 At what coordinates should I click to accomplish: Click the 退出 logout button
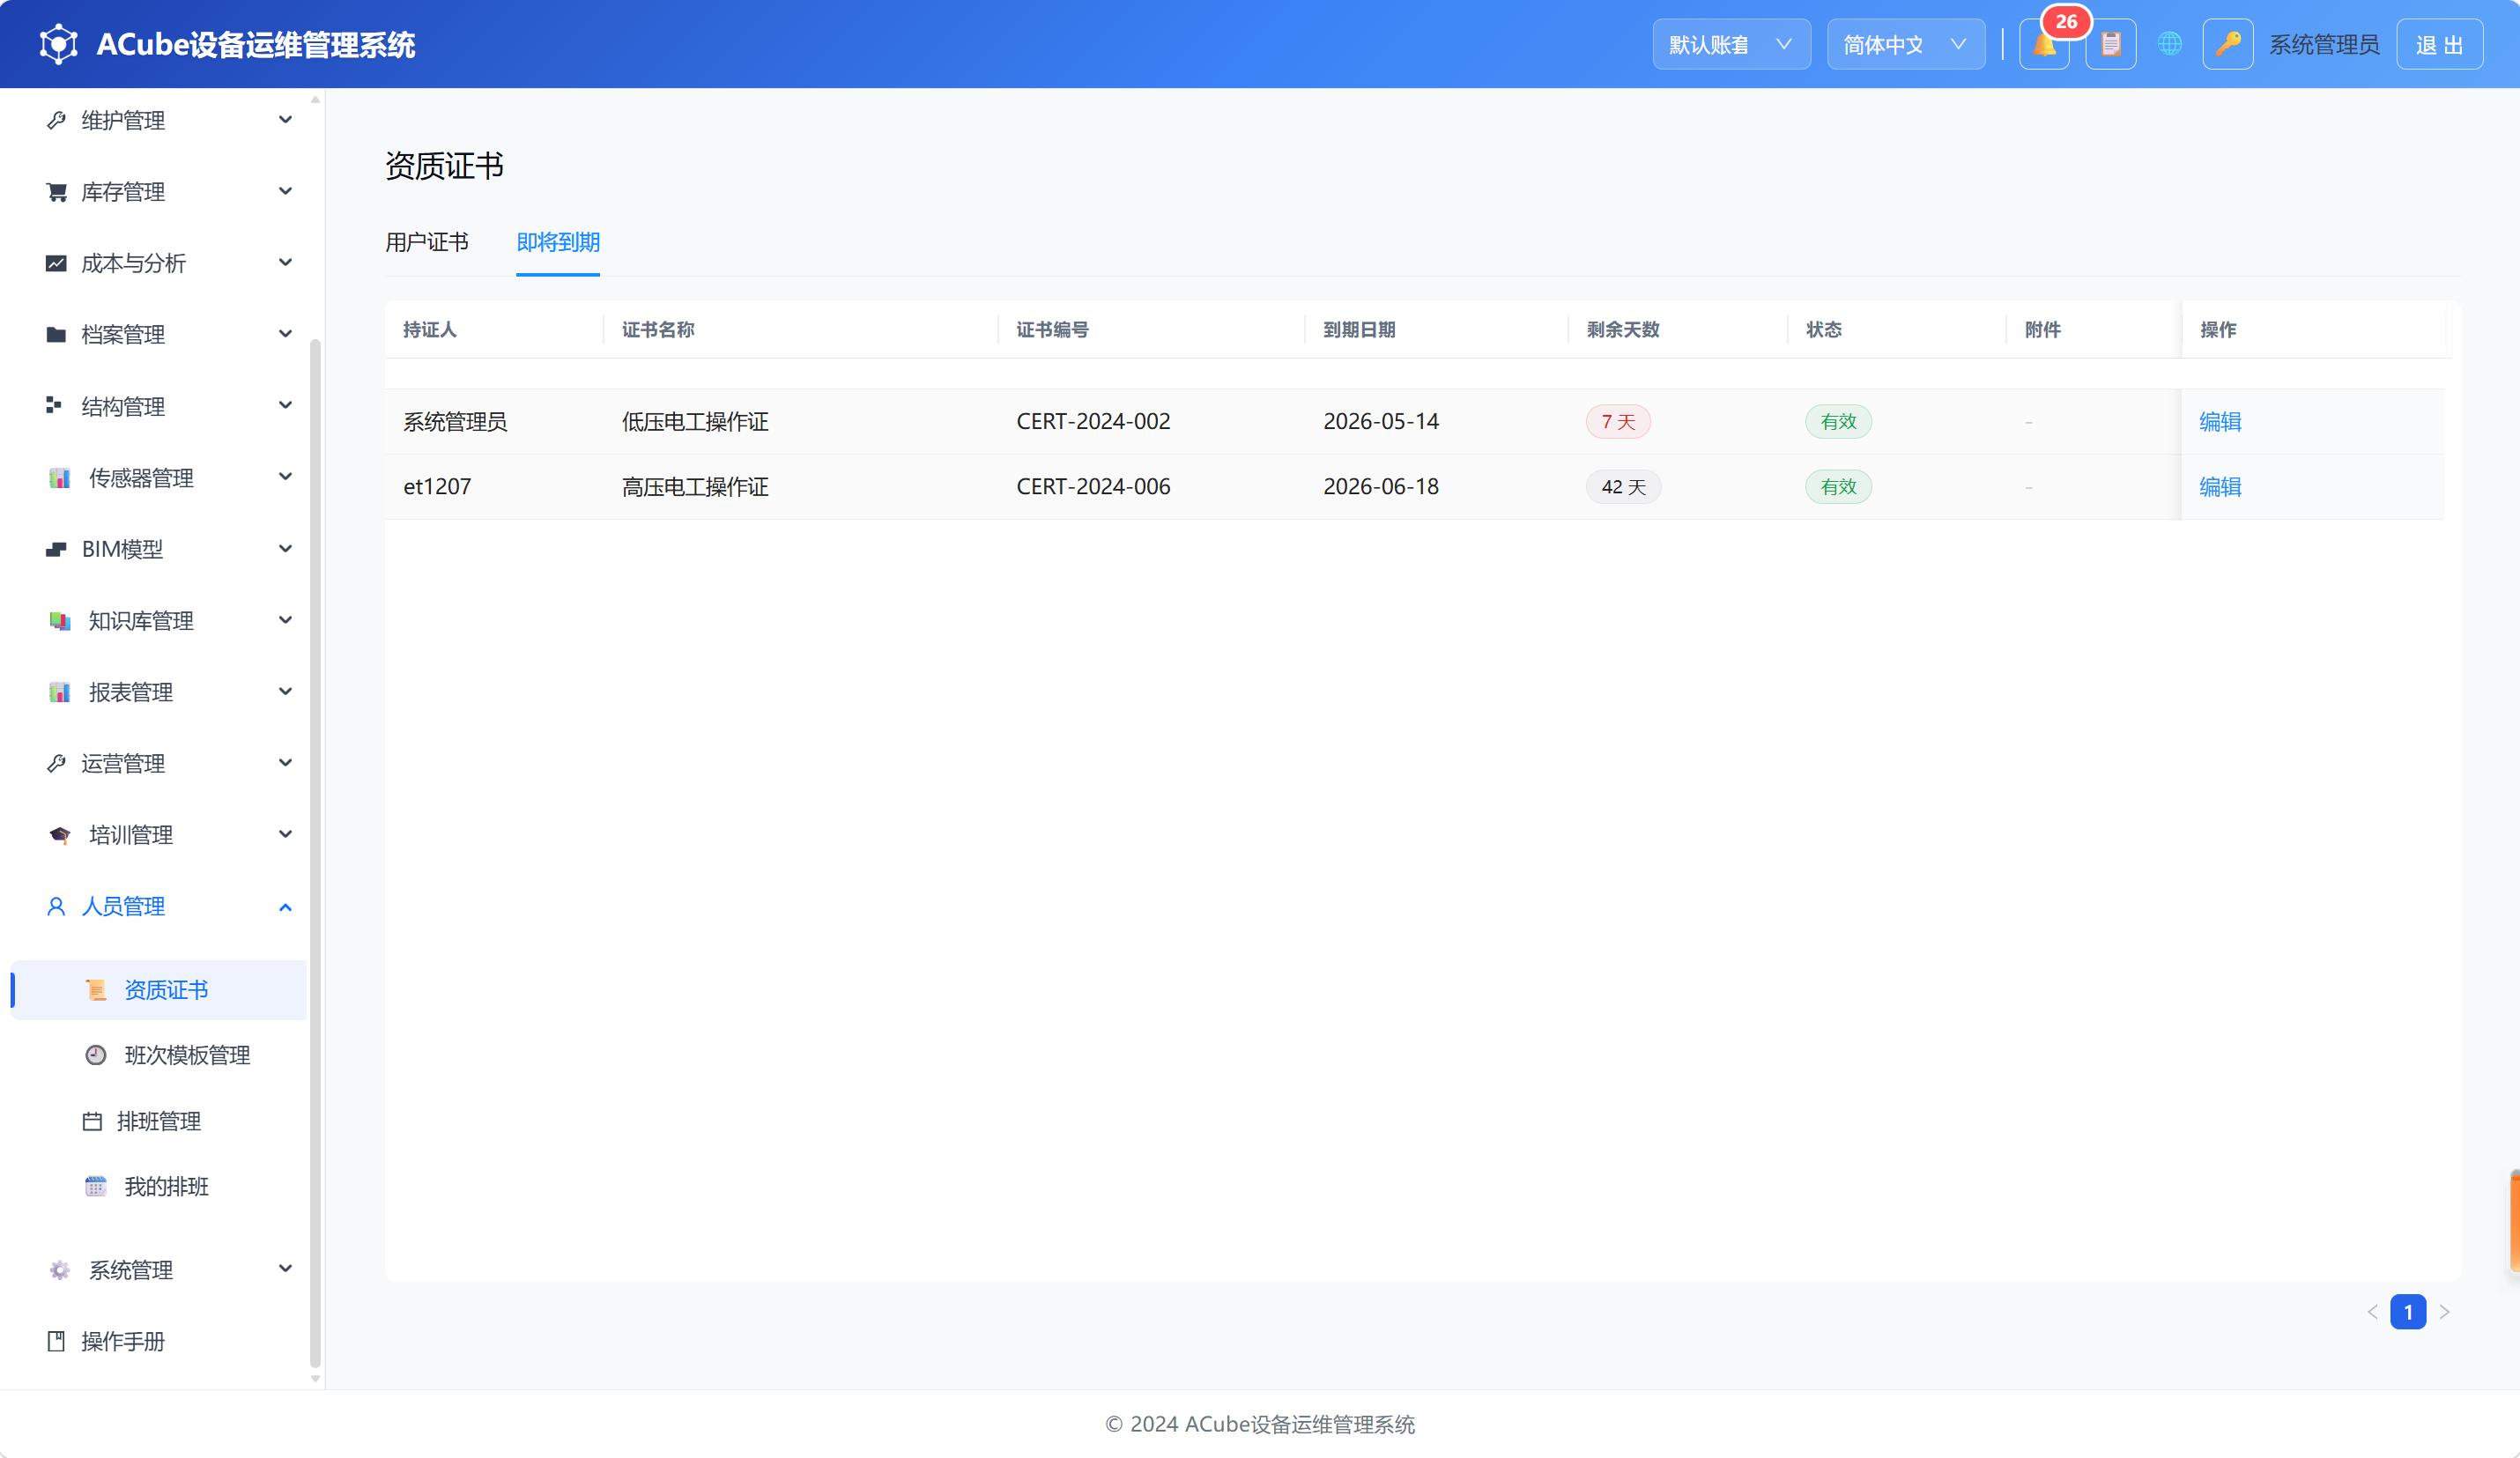pyautogui.click(x=2439, y=44)
